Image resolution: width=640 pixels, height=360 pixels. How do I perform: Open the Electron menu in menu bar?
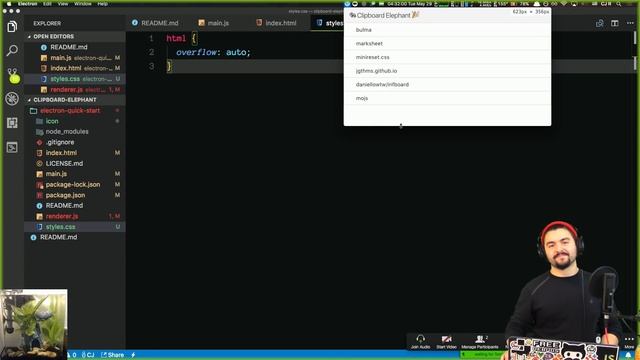pyautogui.click(x=27, y=4)
